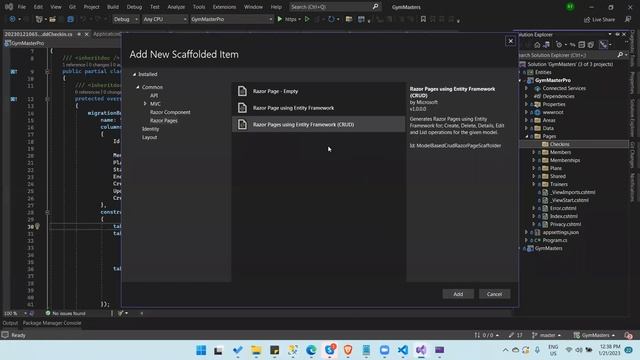Click the master branch status bar item

(546, 335)
